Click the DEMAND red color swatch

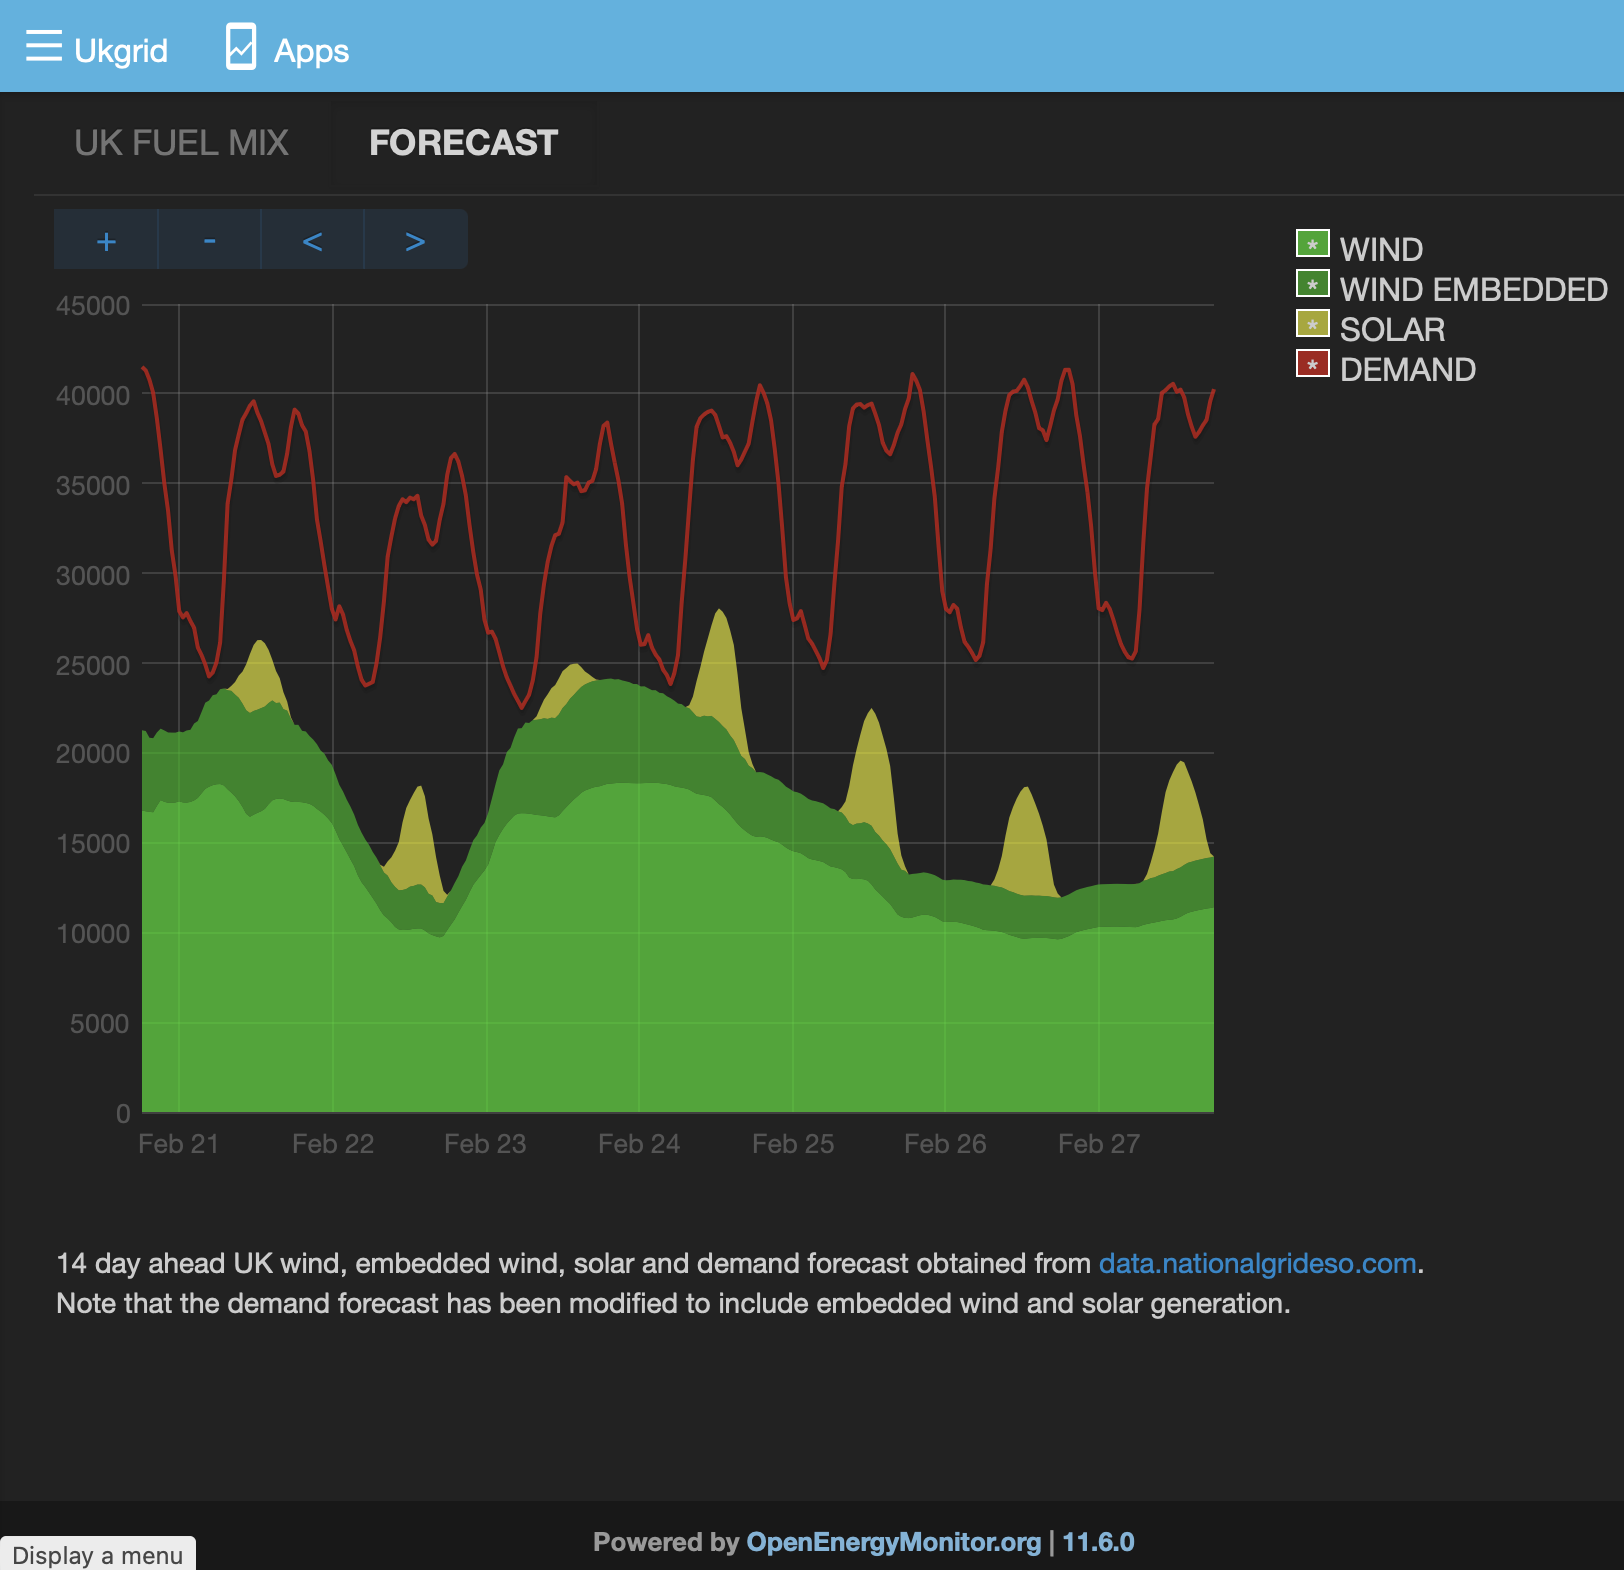[1313, 364]
